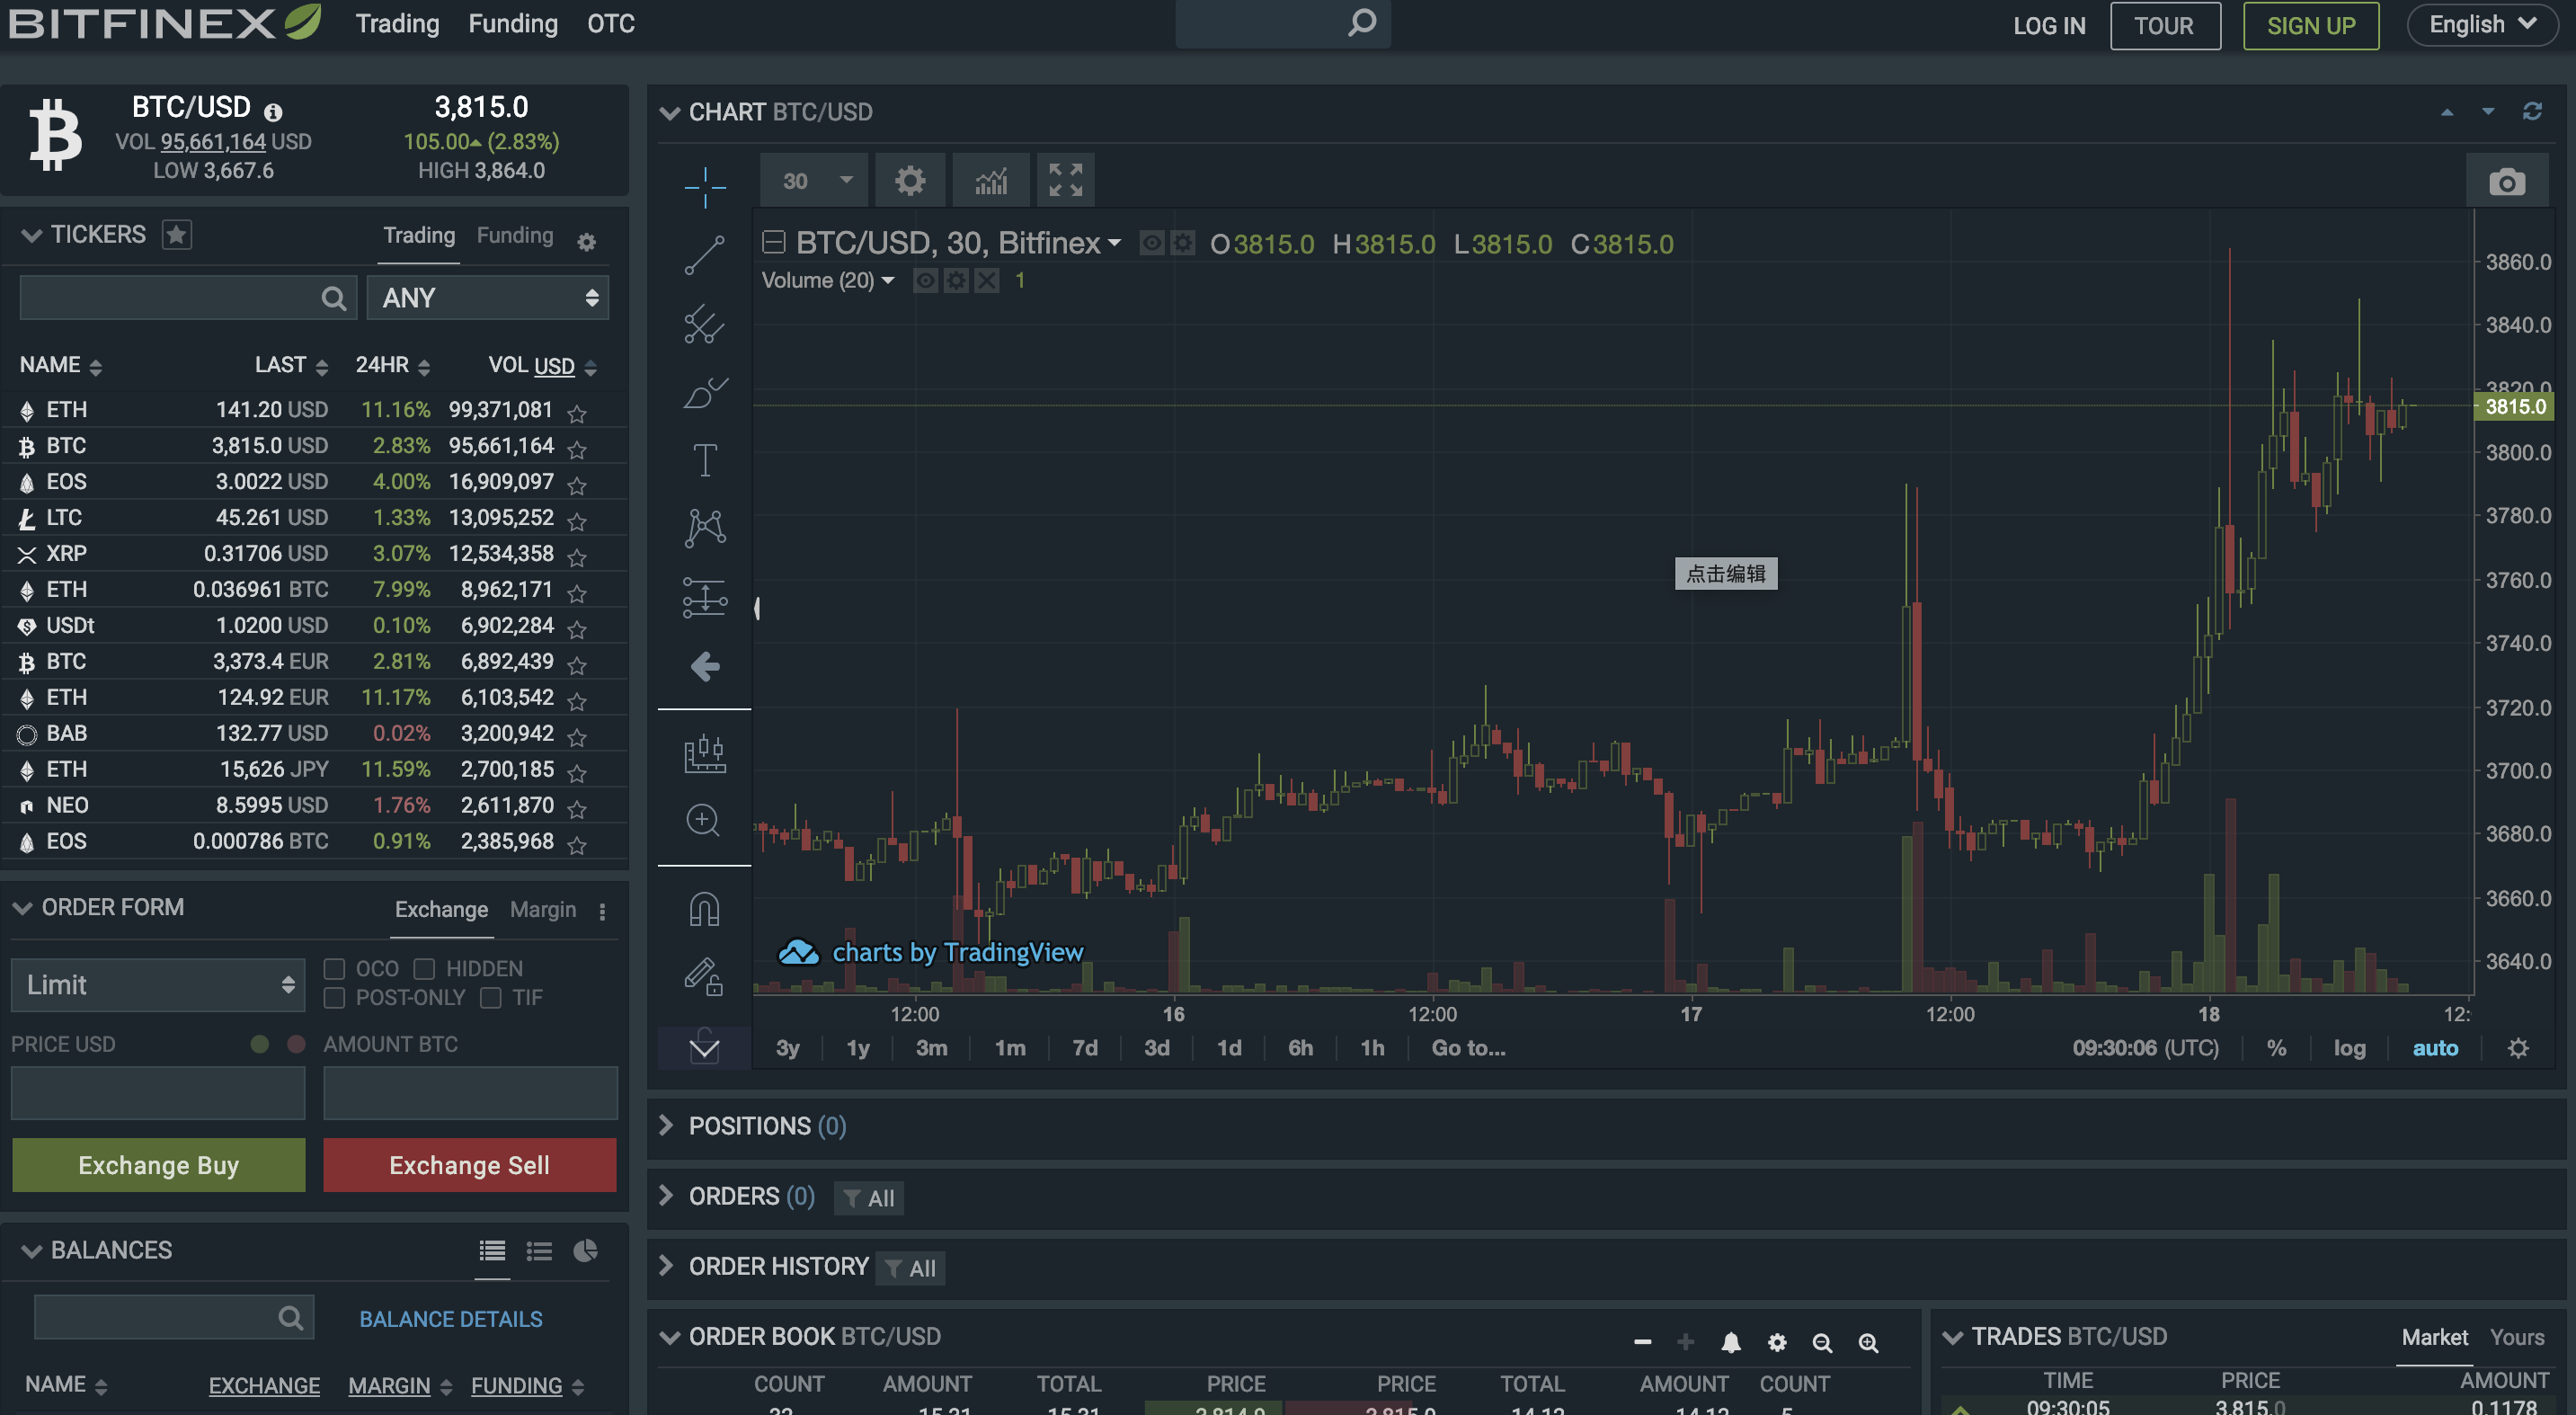
Task: Choose the brush drawing tool
Action: point(705,393)
